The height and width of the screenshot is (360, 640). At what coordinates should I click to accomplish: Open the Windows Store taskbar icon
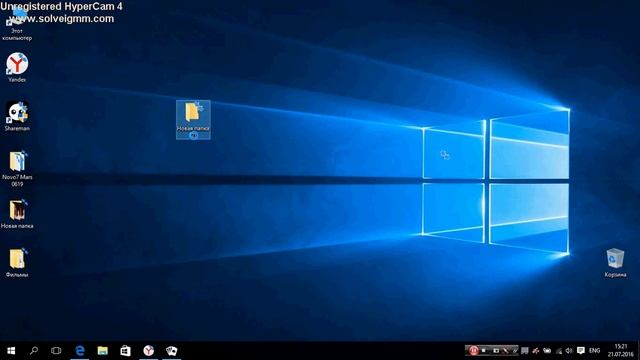125,351
